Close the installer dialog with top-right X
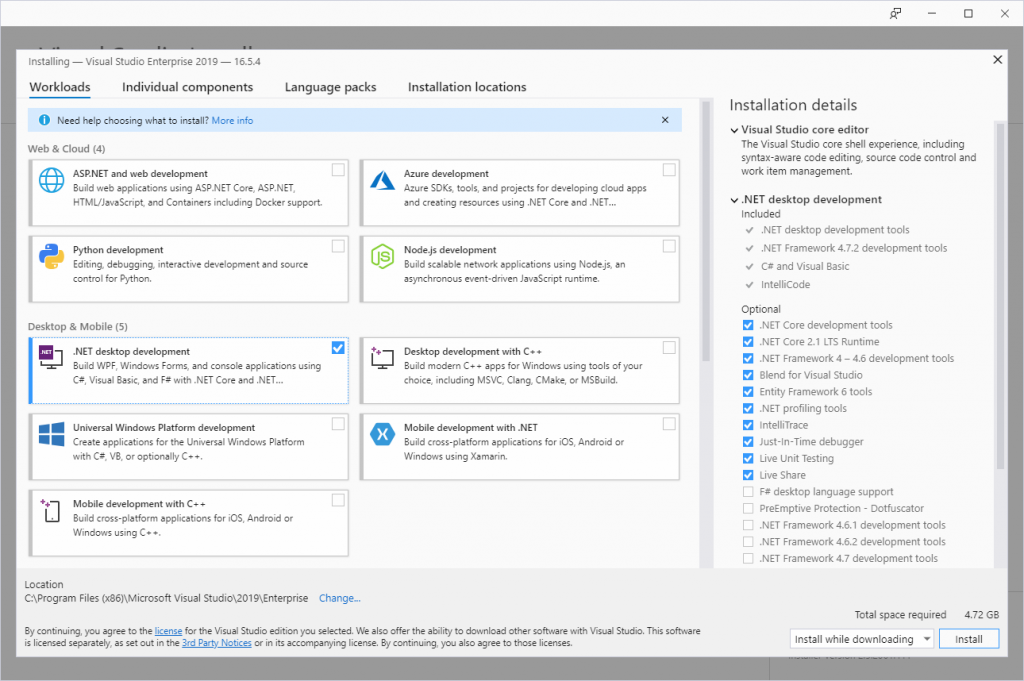The height and width of the screenshot is (681, 1024). 997,59
